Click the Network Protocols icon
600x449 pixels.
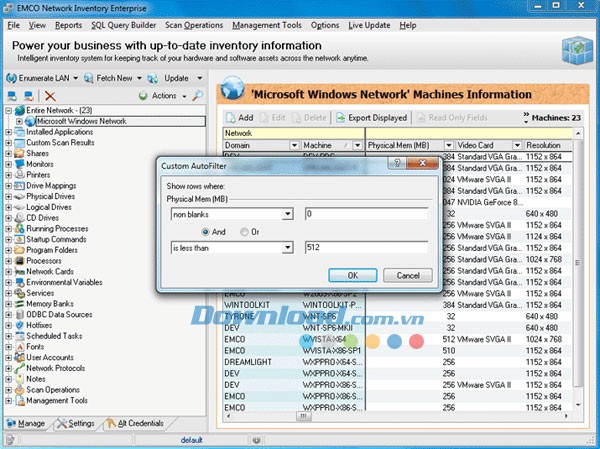pyautogui.click(x=19, y=368)
